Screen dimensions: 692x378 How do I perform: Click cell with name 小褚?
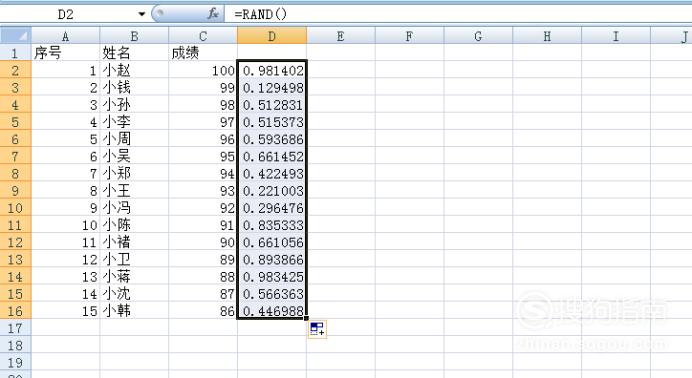coord(134,242)
